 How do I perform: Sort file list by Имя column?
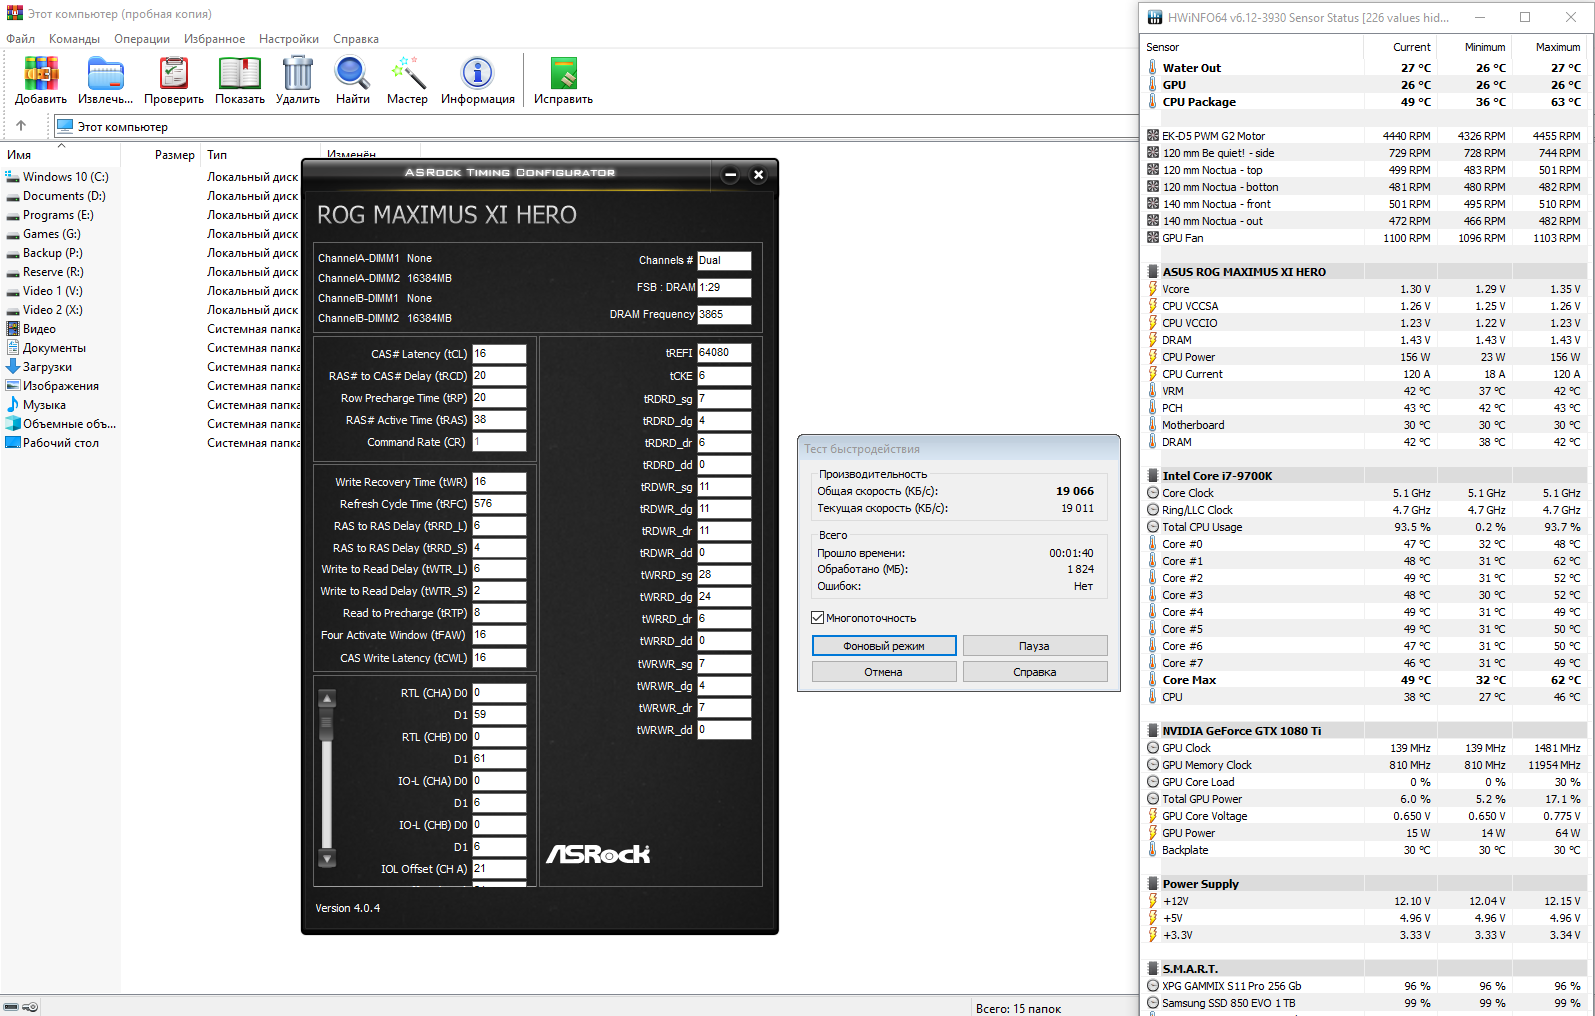[60, 155]
